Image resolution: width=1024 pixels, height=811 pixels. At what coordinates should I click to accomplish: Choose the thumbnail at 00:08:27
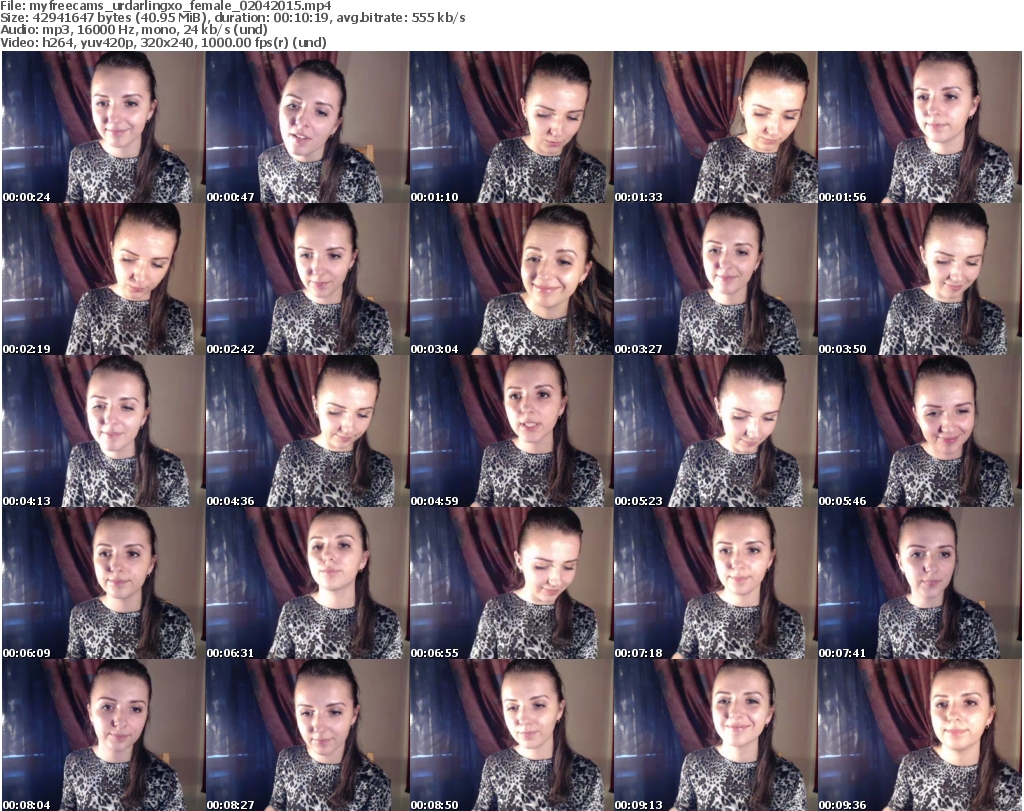(307, 735)
